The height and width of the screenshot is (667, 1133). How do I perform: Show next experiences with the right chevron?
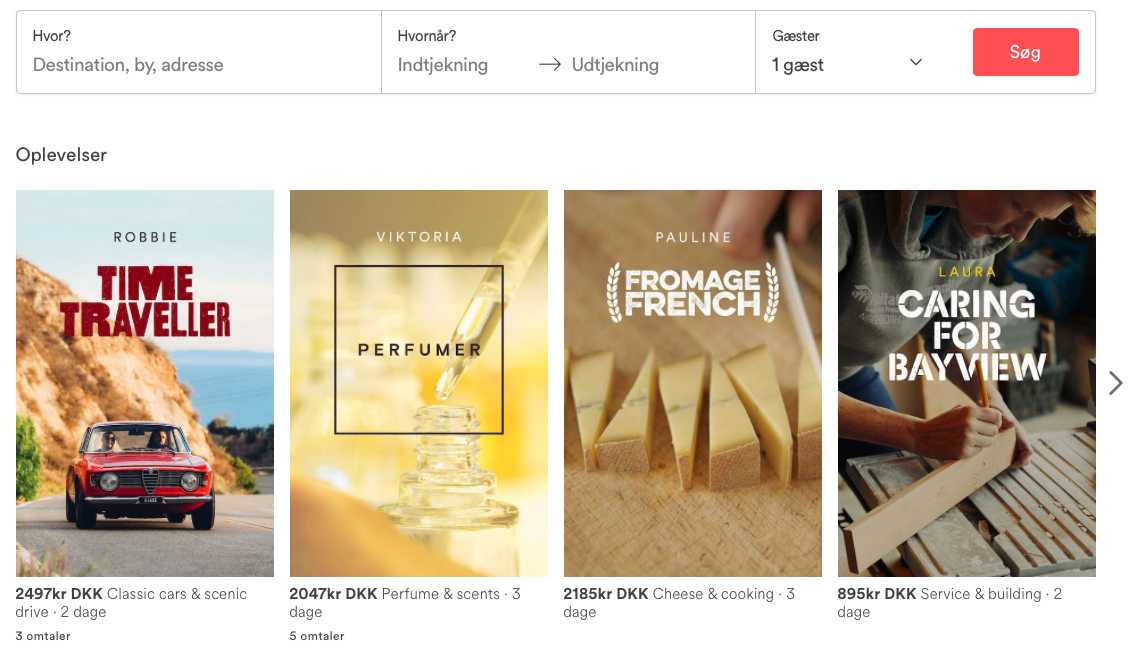(x=1116, y=383)
